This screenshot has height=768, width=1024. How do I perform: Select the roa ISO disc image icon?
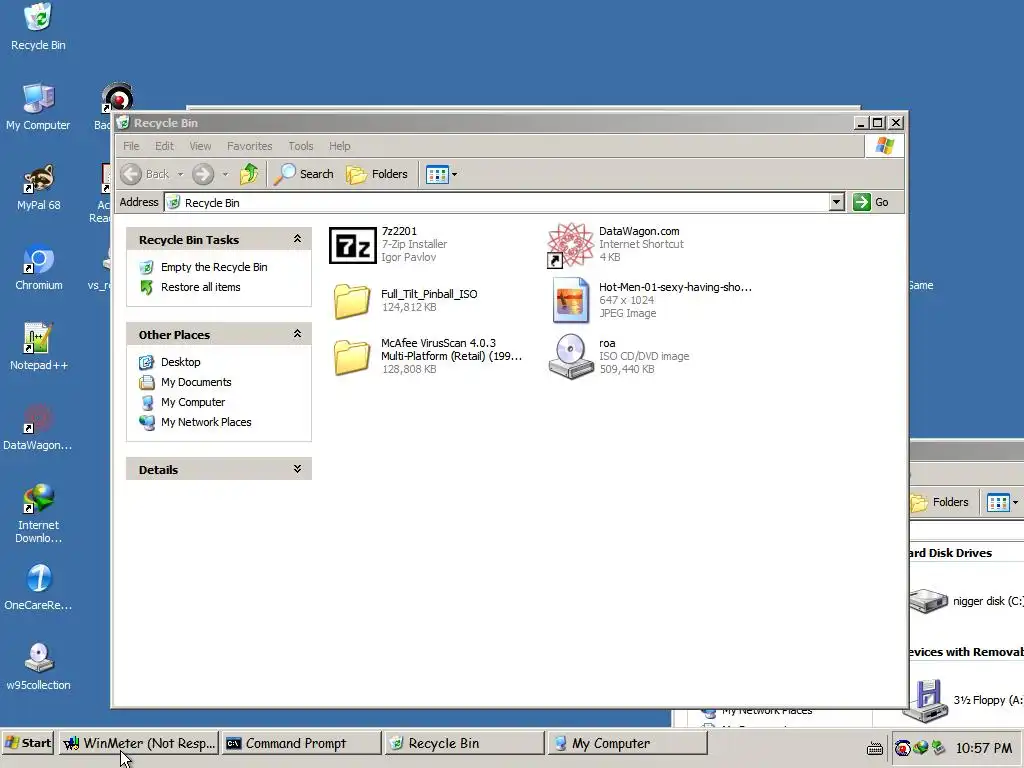(570, 357)
